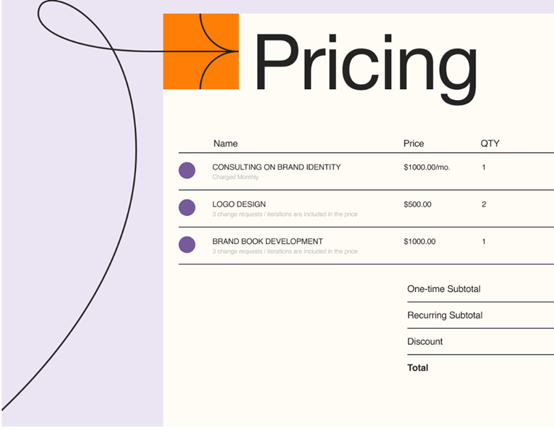Click the QTY column header
Image resolution: width=554 pixels, height=430 pixels.
pyautogui.click(x=490, y=143)
